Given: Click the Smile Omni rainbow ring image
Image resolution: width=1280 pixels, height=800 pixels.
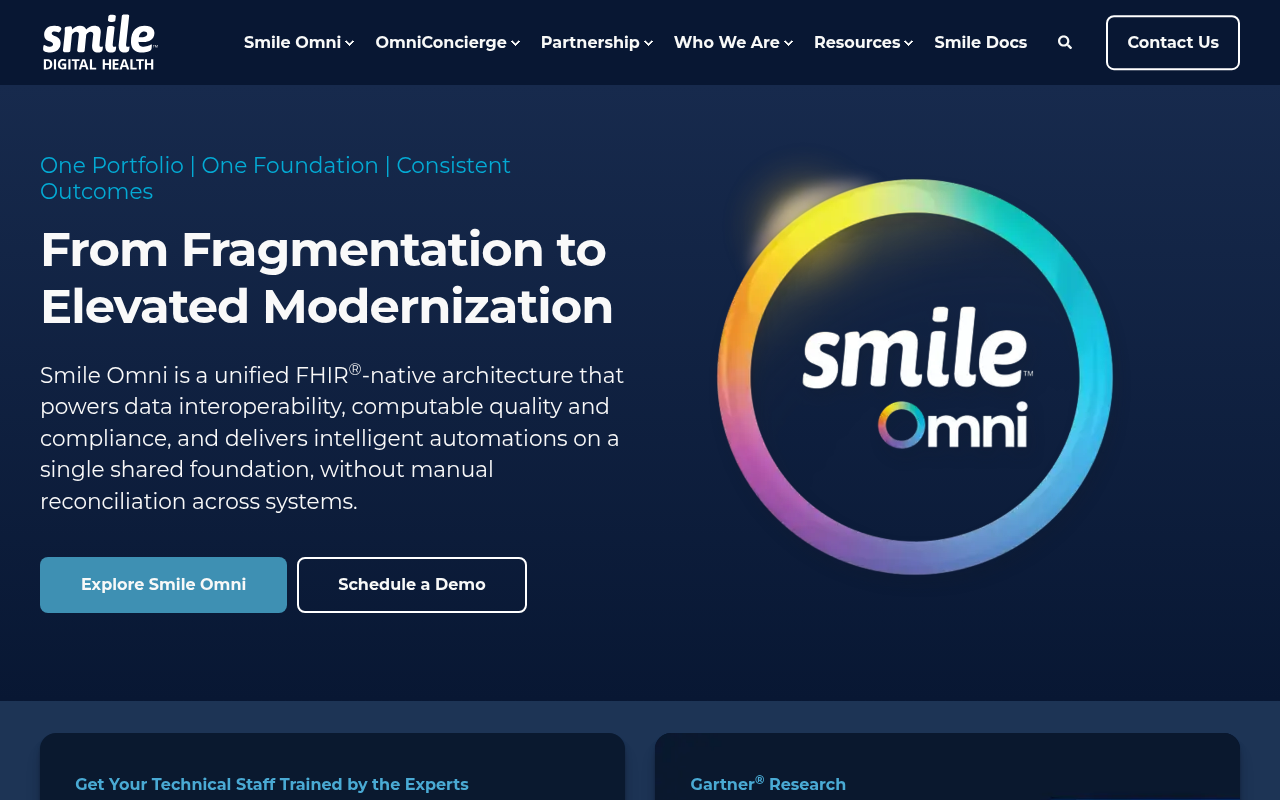Looking at the screenshot, I should point(915,376).
